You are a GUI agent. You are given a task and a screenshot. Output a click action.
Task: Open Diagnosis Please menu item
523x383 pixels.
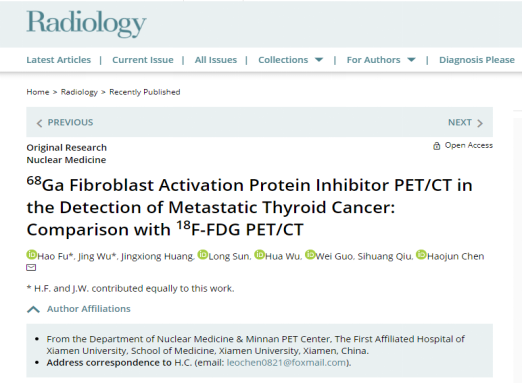(x=477, y=60)
